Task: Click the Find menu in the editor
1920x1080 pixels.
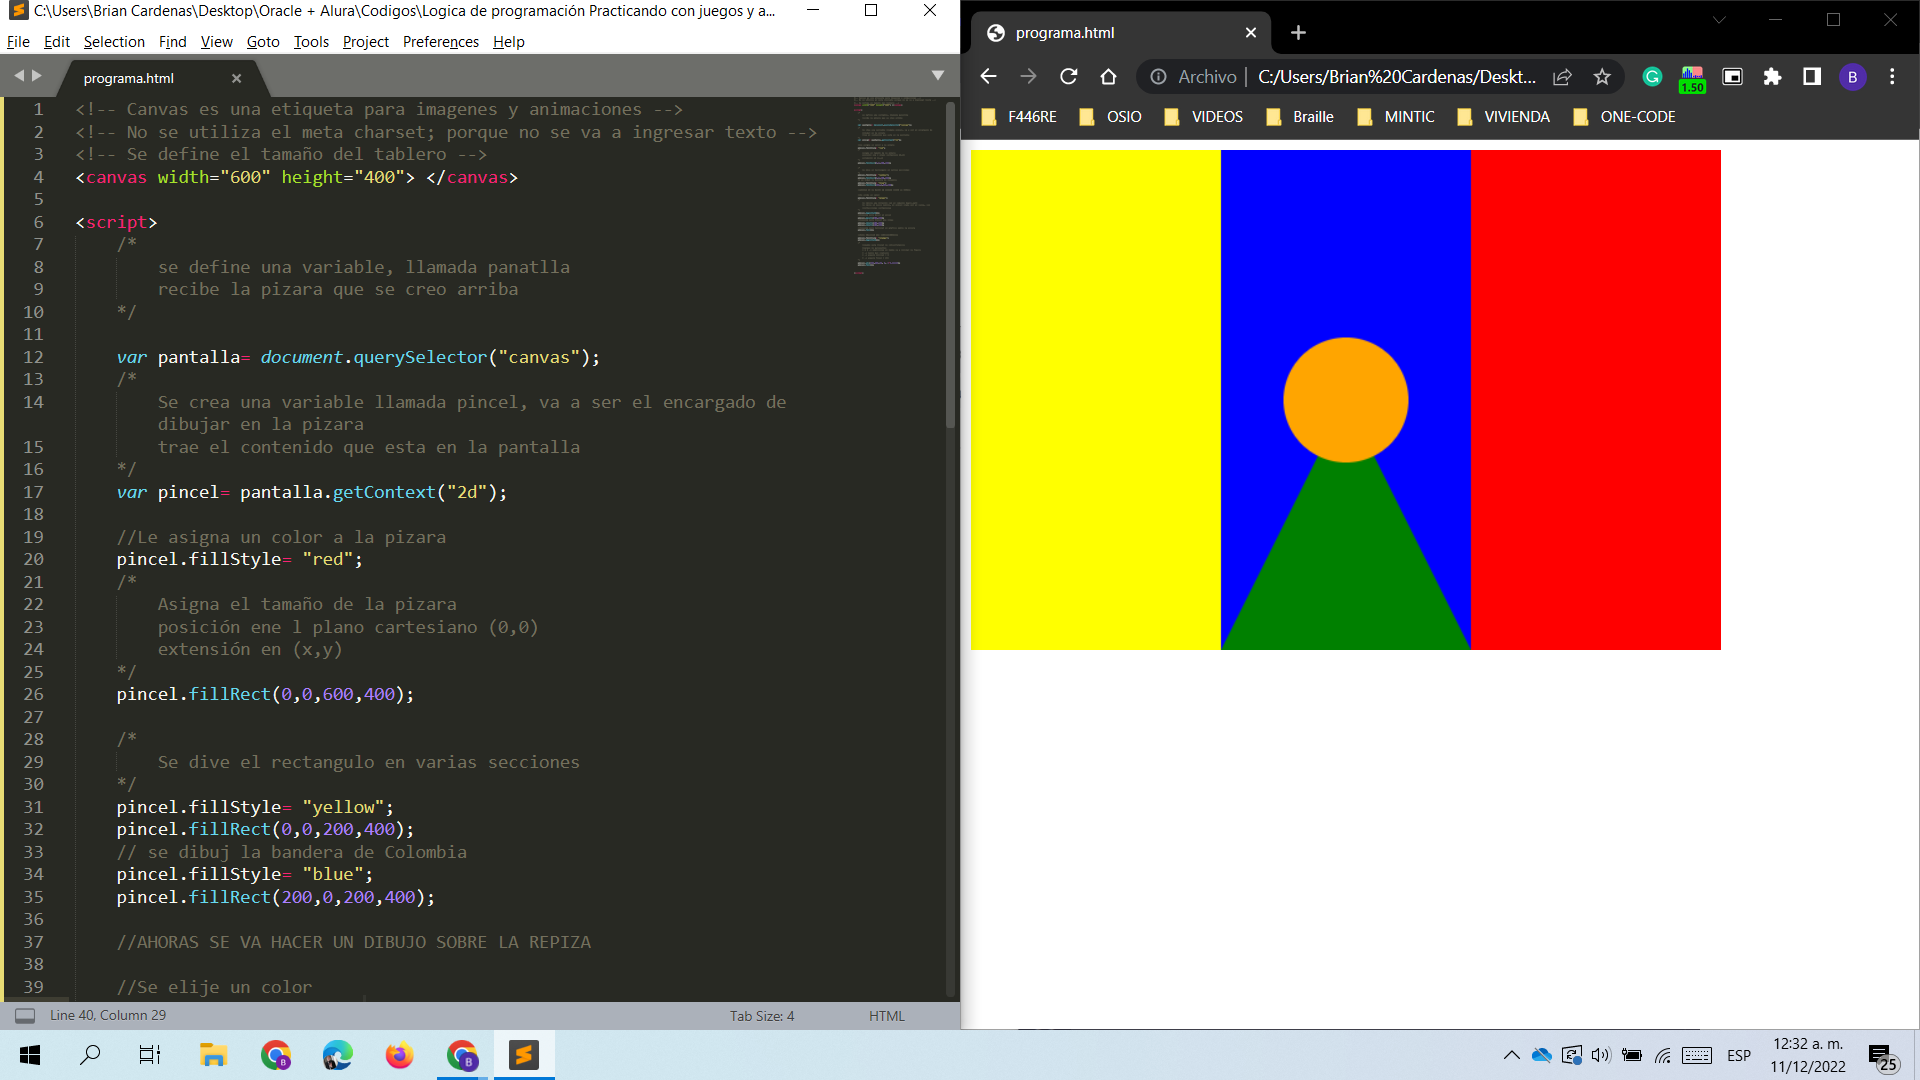Action: point(170,41)
